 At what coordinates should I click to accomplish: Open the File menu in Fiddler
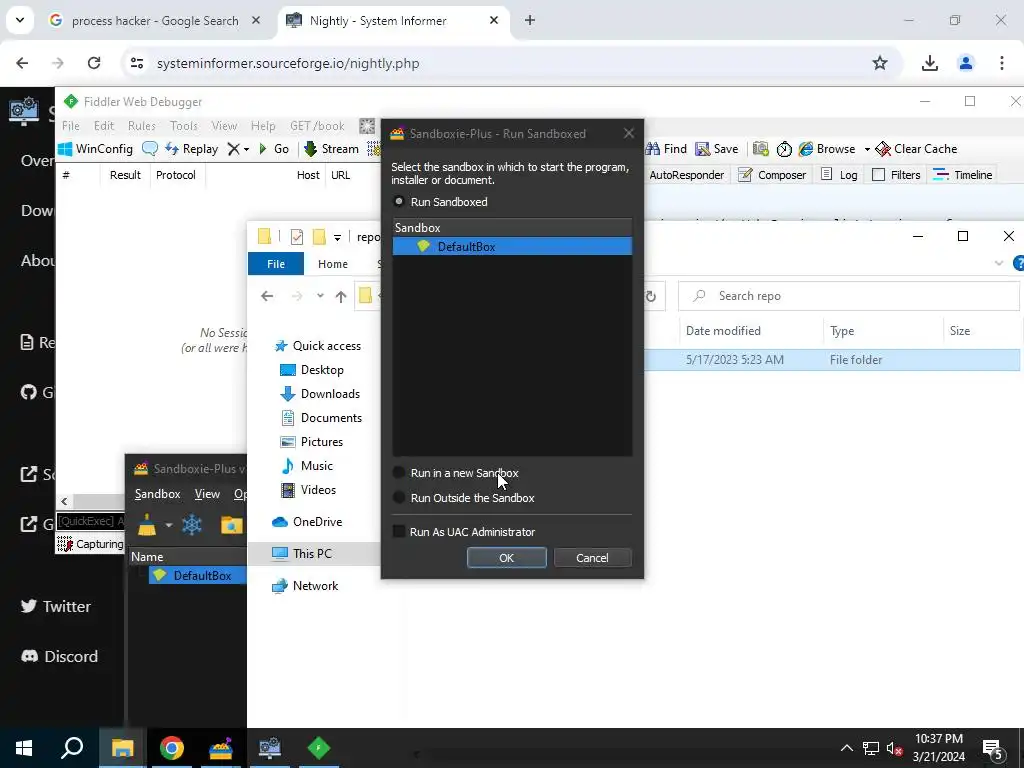pyautogui.click(x=71, y=126)
